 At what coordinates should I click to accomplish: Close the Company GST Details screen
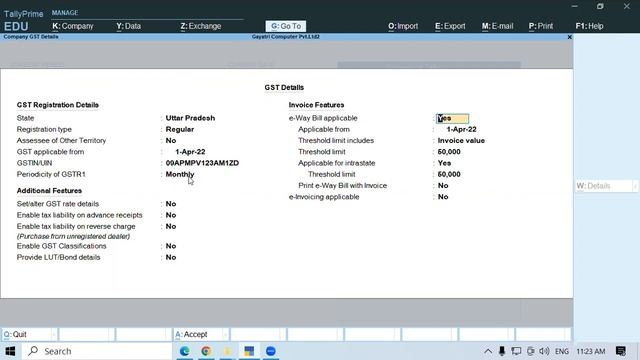pos(569,37)
